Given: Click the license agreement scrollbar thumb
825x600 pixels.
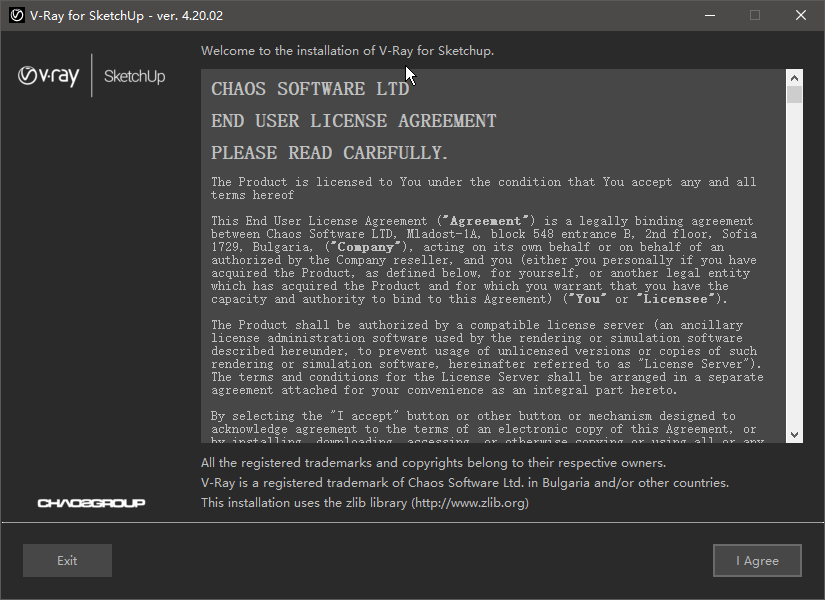Looking at the screenshot, I should (x=794, y=95).
